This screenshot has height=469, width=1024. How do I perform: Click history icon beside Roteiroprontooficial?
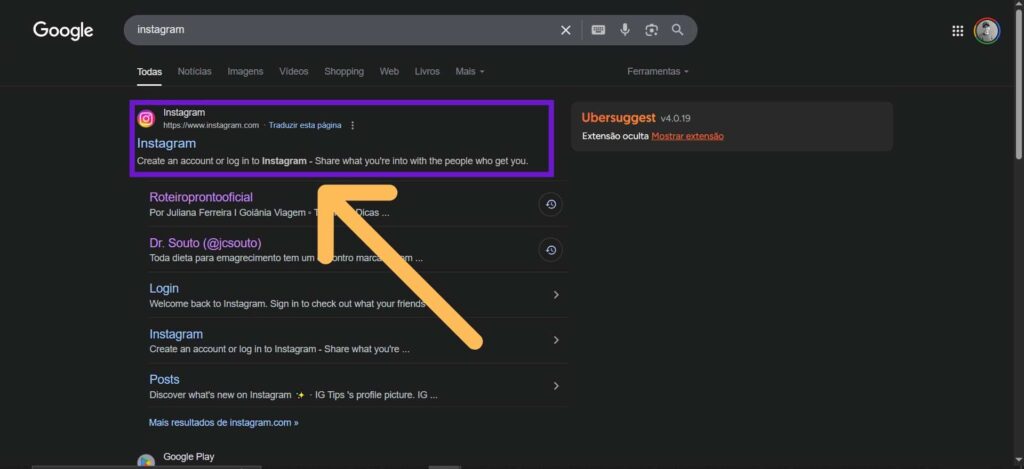click(x=551, y=204)
